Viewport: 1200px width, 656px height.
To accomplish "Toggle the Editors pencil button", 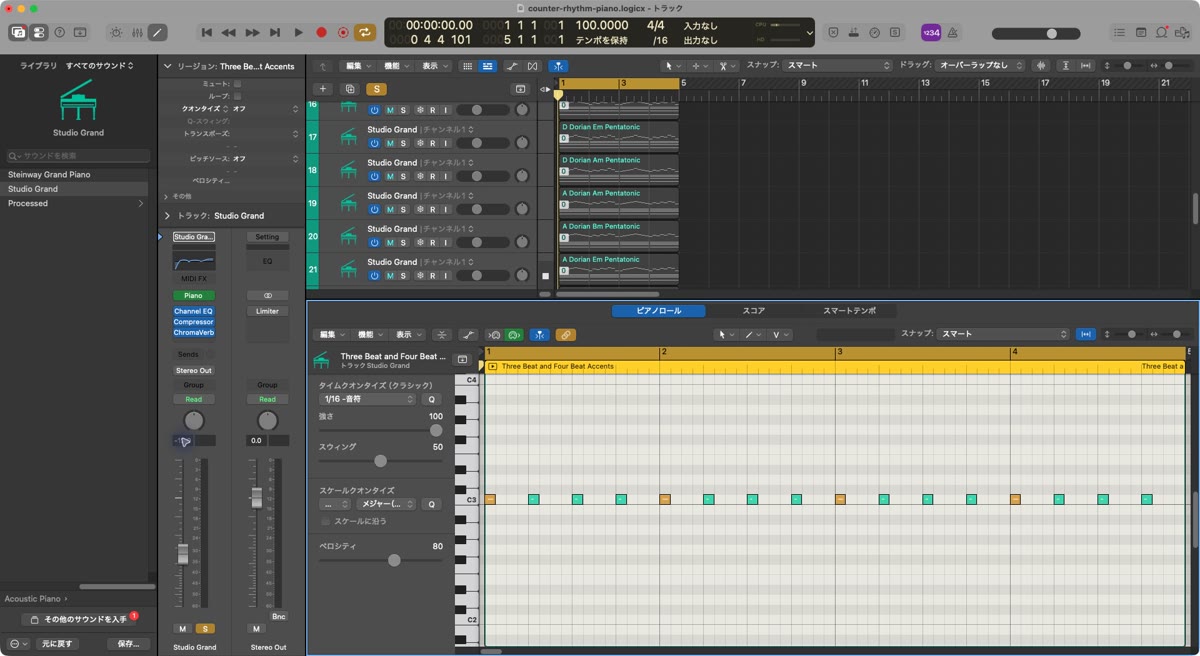I will (x=157, y=32).
